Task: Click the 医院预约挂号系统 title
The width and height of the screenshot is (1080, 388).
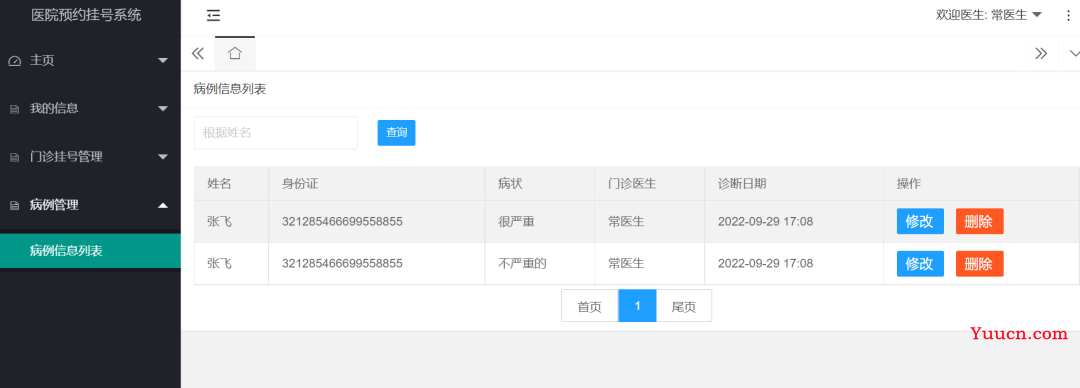Action: pos(86,15)
